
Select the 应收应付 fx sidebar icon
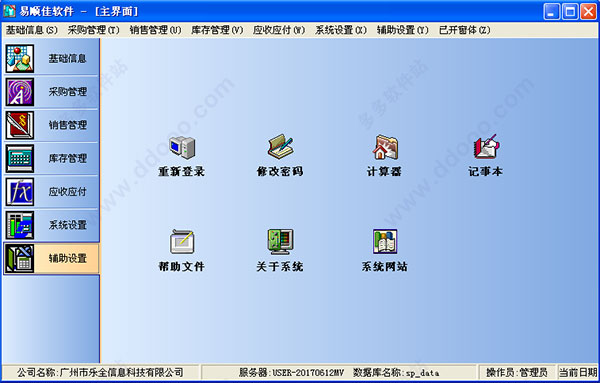(x=20, y=192)
